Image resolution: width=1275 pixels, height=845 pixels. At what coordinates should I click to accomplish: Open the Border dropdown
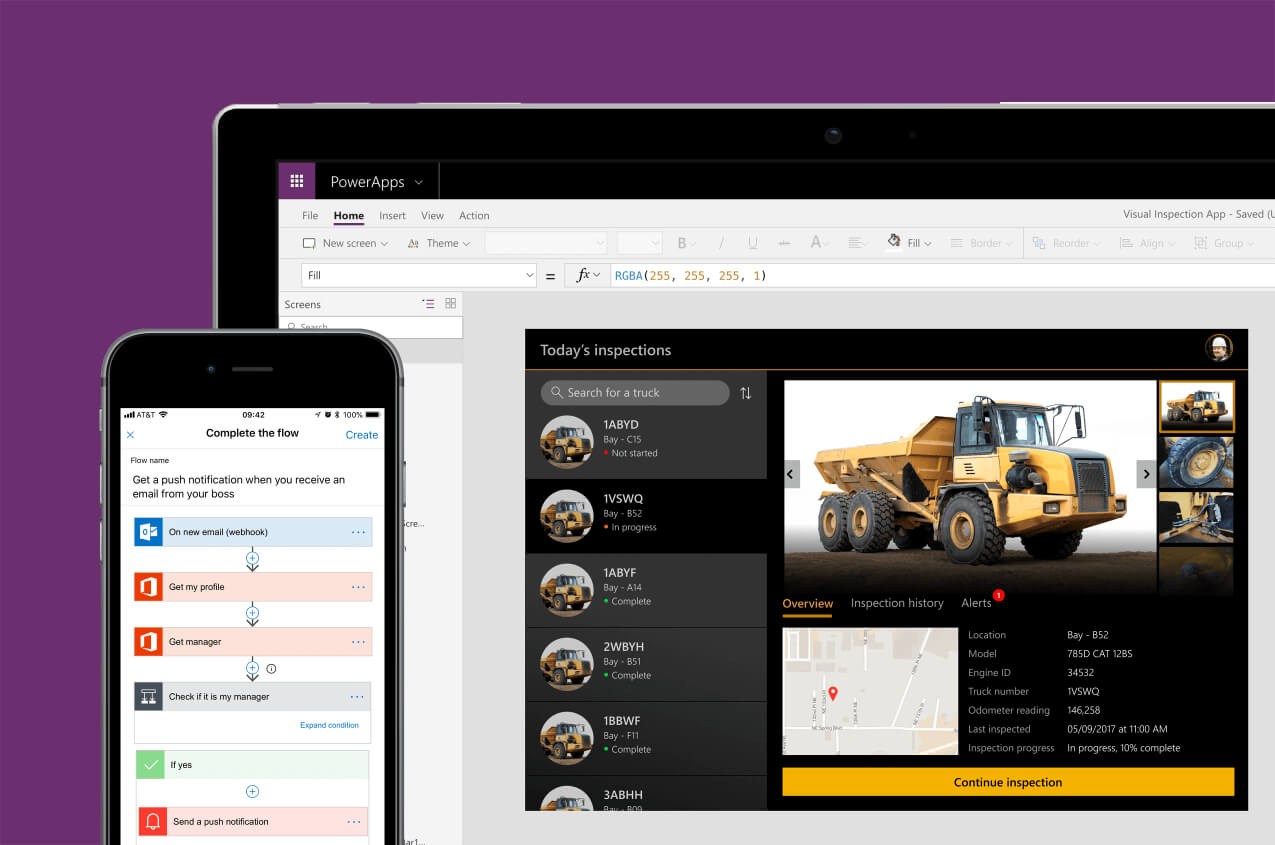981,243
